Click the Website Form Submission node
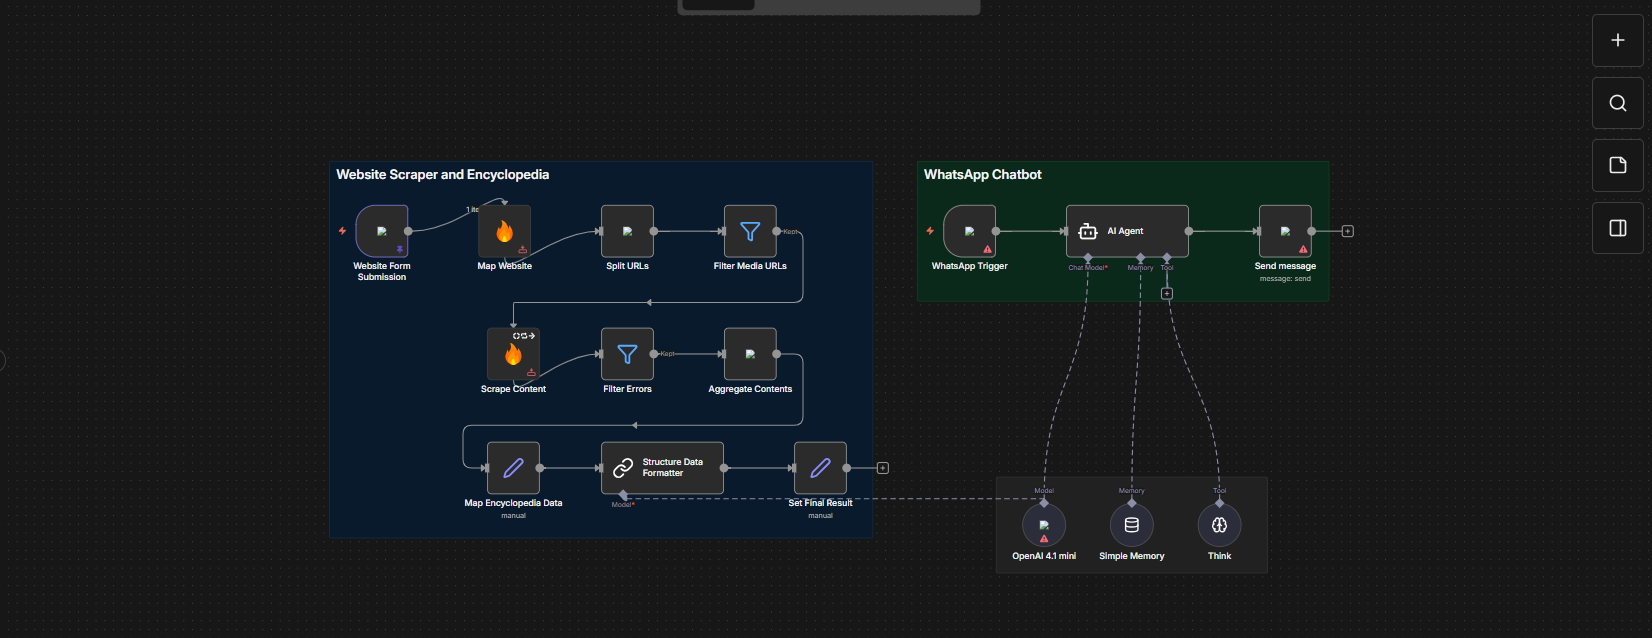This screenshot has width=1652, height=638. [381, 231]
